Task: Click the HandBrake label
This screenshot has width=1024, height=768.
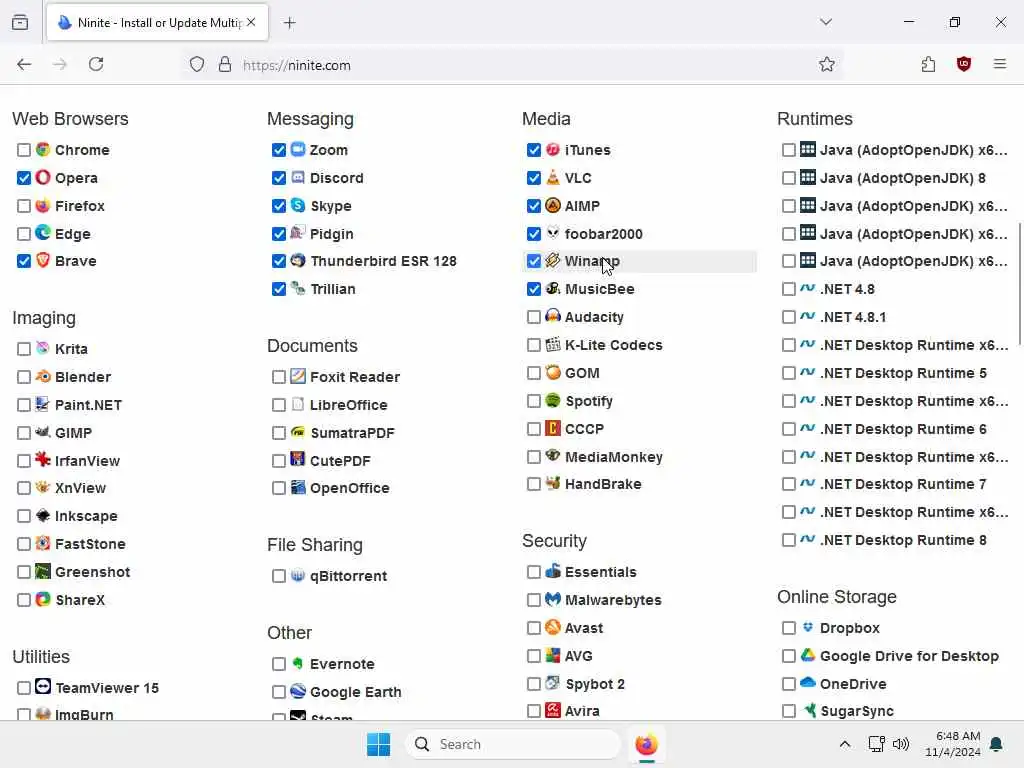Action: click(x=603, y=484)
